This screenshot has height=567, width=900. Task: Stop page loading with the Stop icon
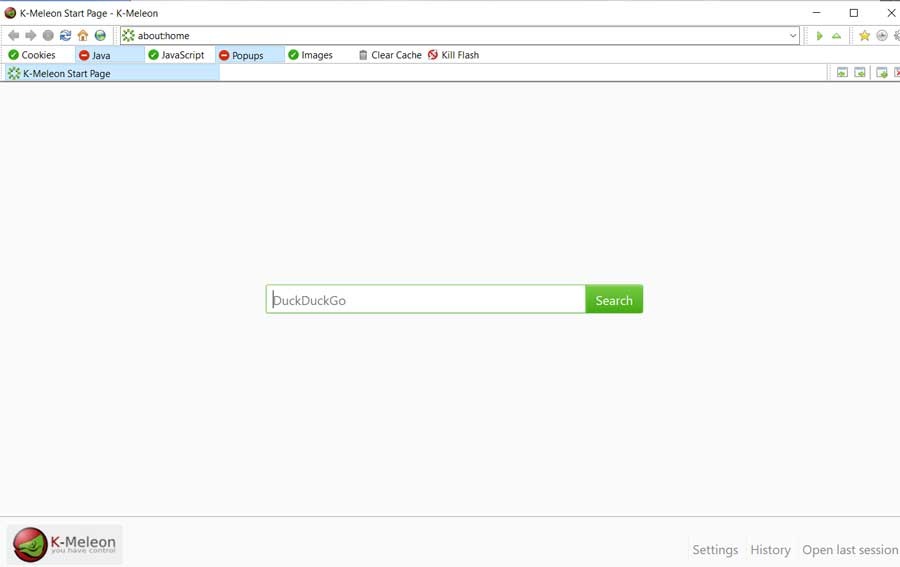[x=48, y=36]
